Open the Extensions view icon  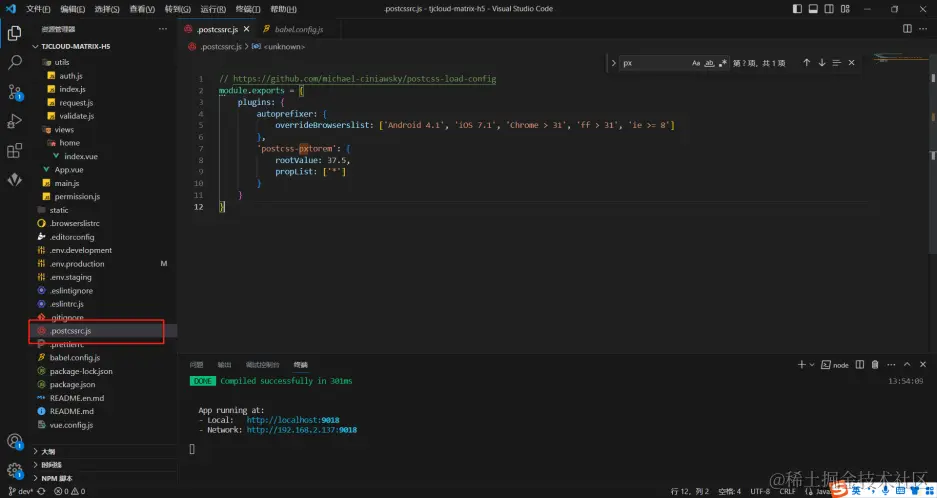click(15, 151)
